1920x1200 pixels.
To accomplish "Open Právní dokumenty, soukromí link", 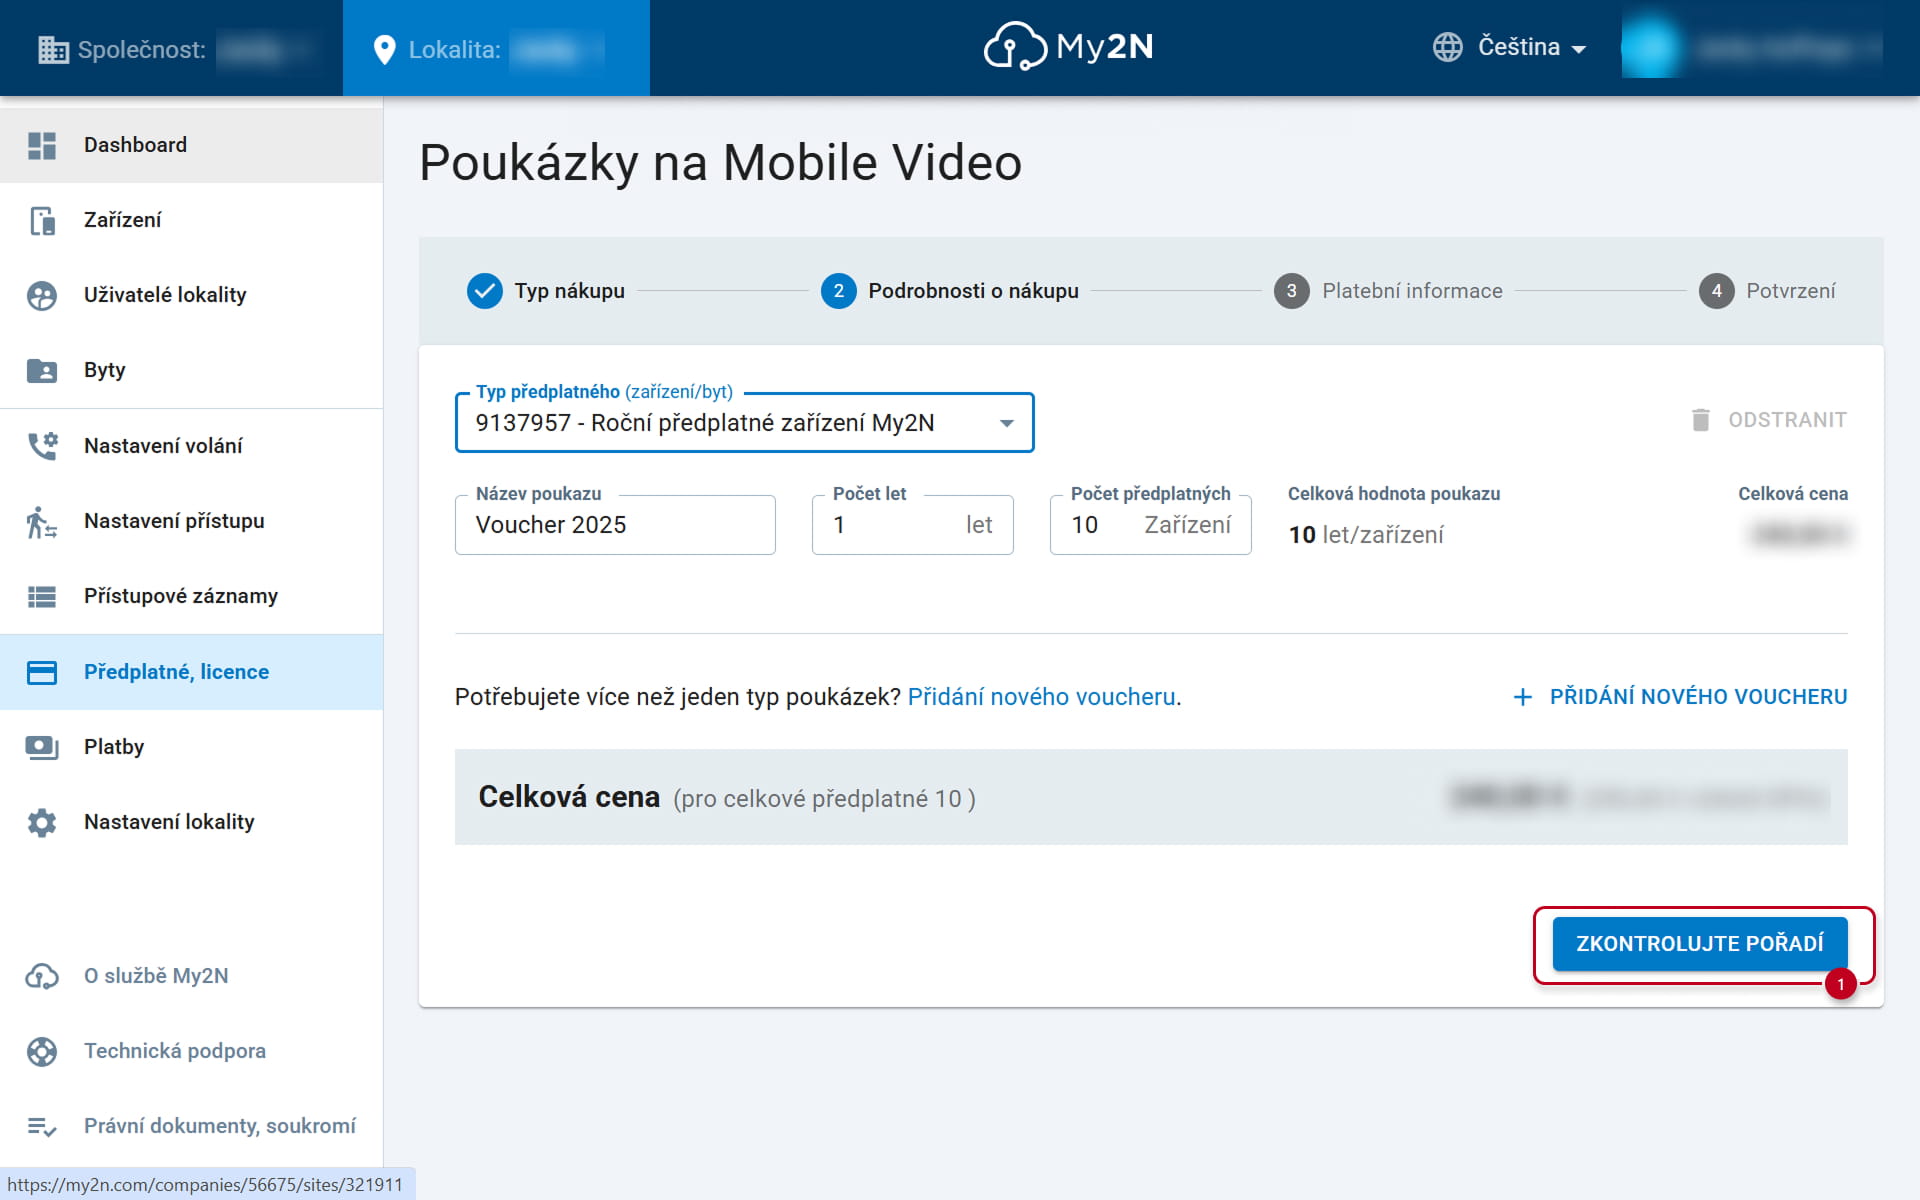I will pos(191,1127).
